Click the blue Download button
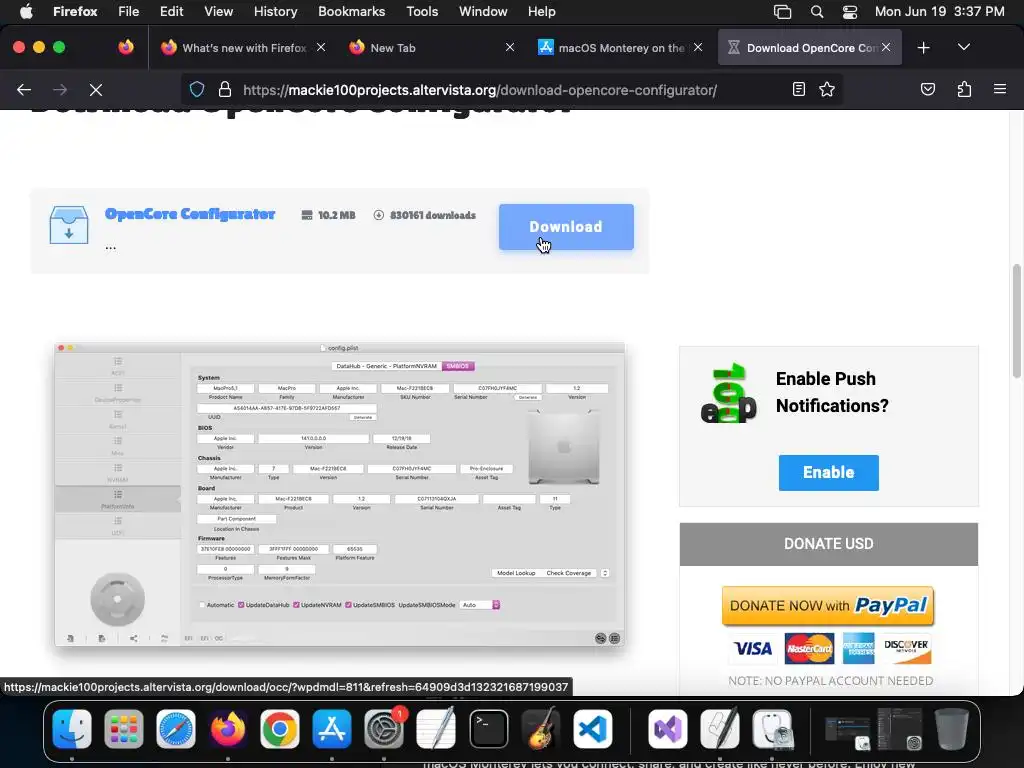Viewport: 1024px width, 768px height. 566,227
